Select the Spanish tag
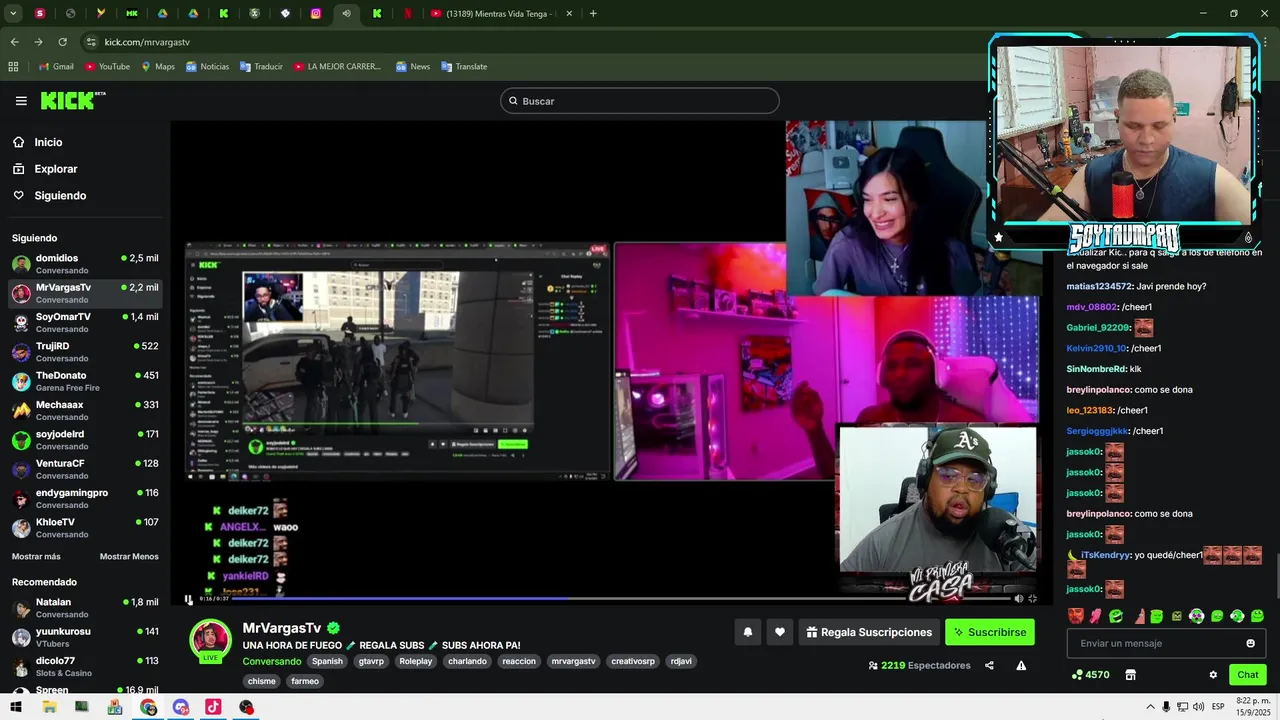This screenshot has height=720, width=1280. [x=327, y=661]
